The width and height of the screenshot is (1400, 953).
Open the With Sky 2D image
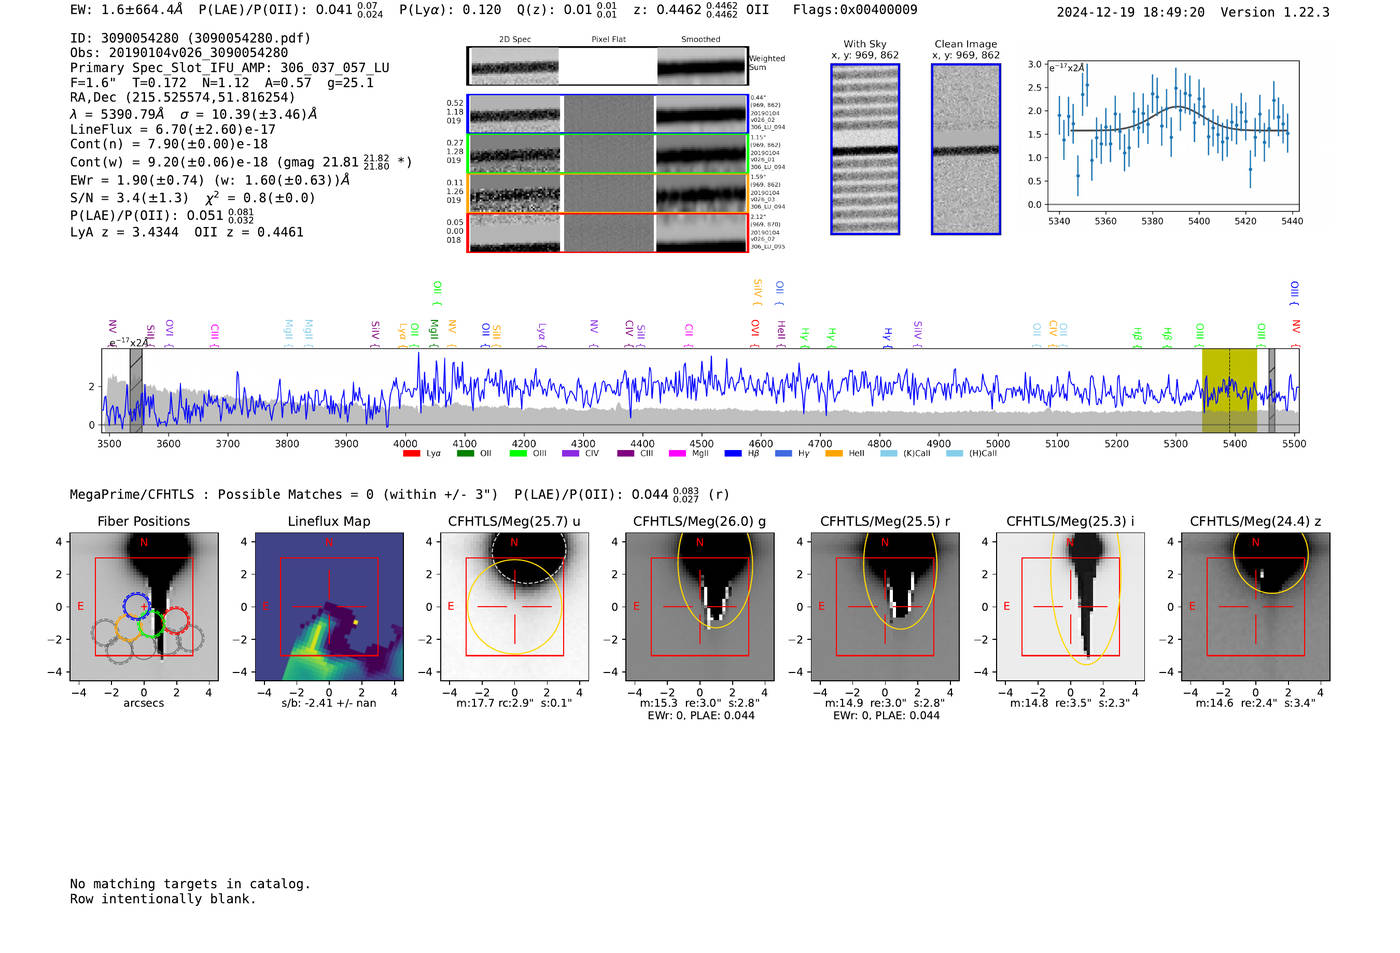(x=865, y=149)
